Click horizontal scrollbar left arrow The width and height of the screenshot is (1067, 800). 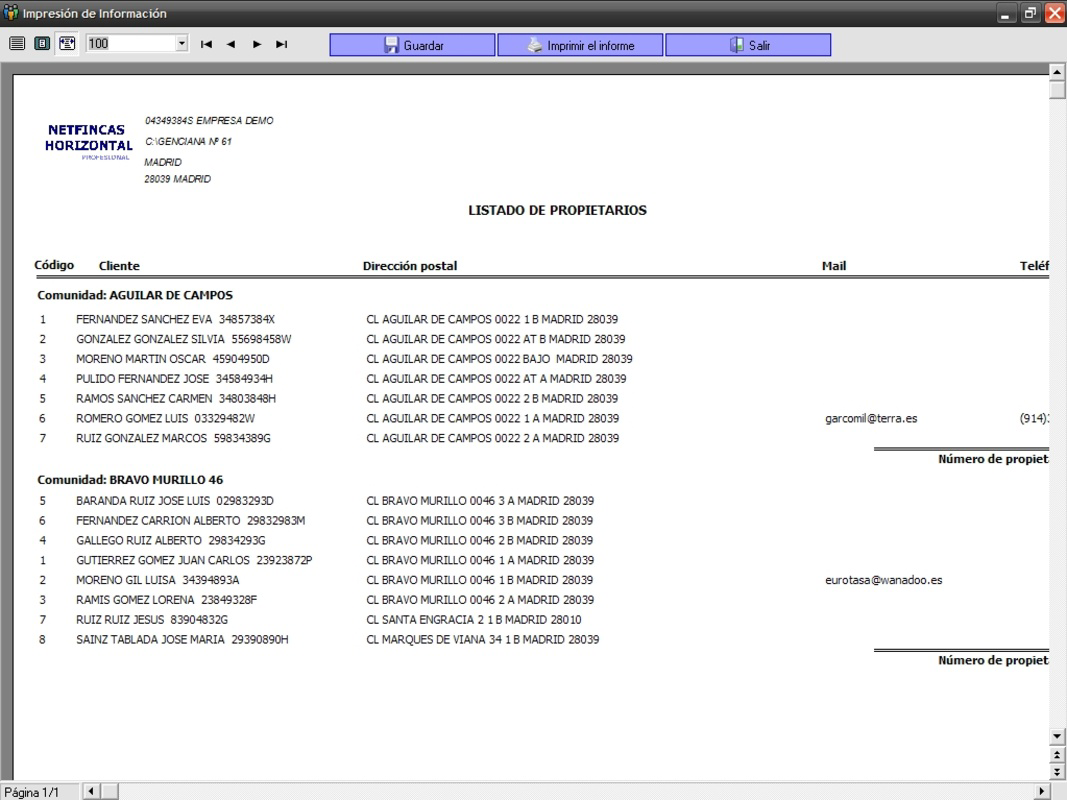click(91, 791)
